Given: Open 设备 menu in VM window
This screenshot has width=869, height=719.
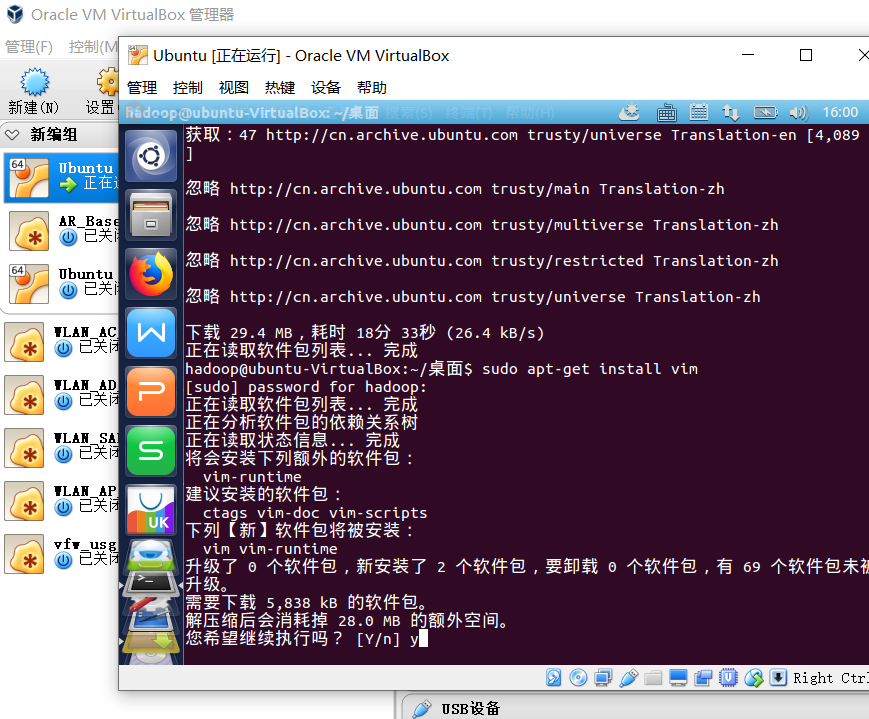Looking at the screenshot, I should (x=326, y=88).
